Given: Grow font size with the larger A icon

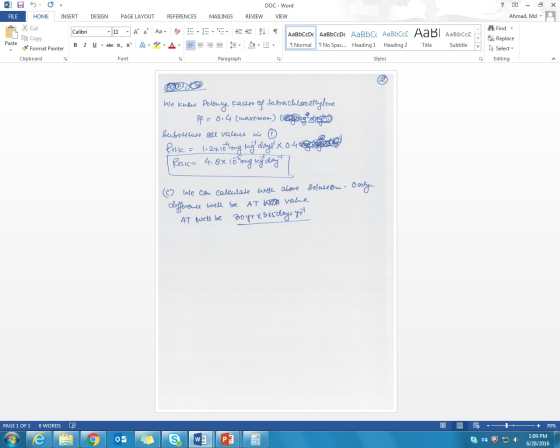Looking at the screenshot, I should pos(136,32).
